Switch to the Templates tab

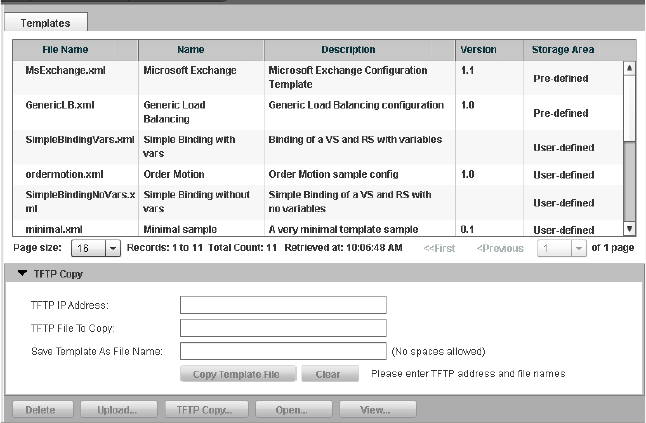(x=45, y=23)
